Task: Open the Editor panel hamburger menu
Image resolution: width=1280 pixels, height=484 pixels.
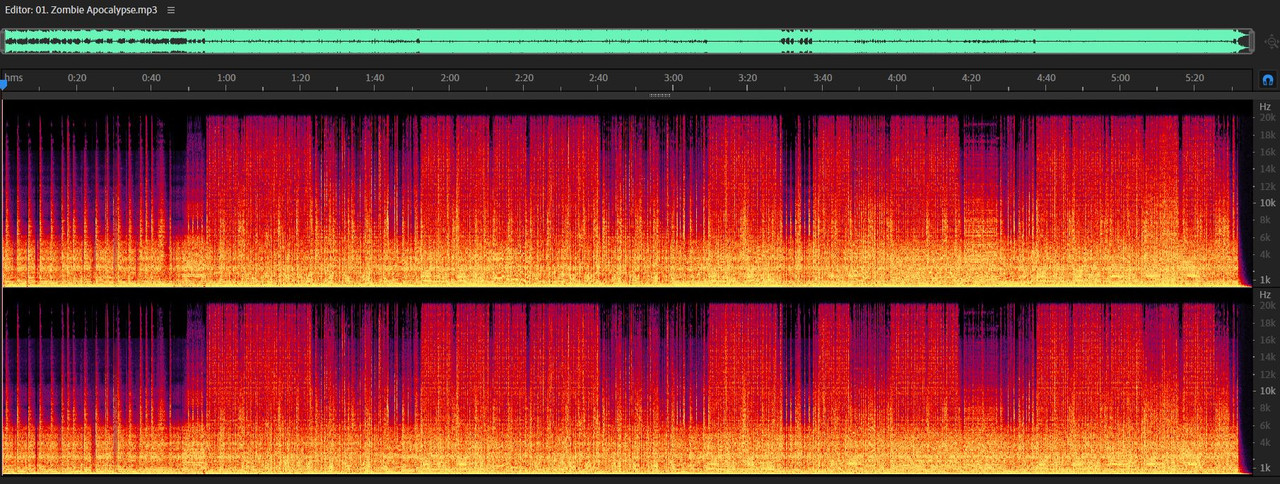Action: click(171, 9)
